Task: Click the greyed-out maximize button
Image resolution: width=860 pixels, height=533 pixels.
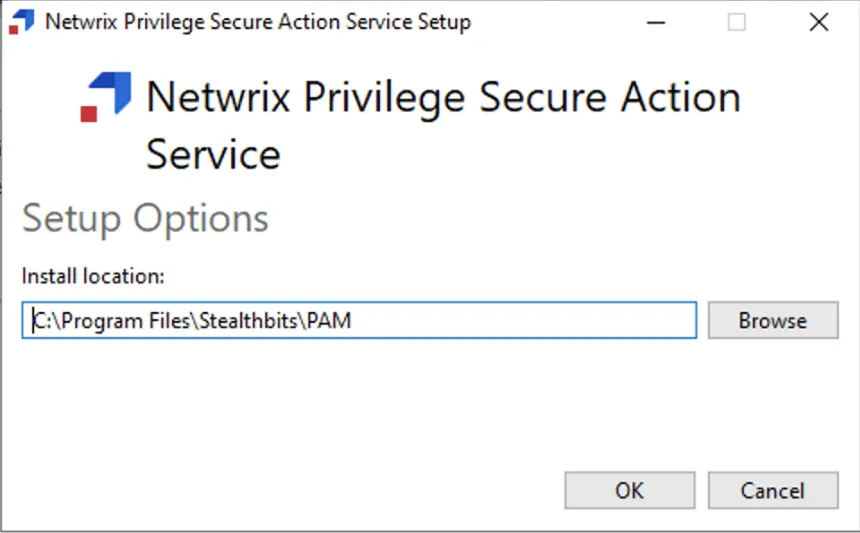Action: click(736, 22)
